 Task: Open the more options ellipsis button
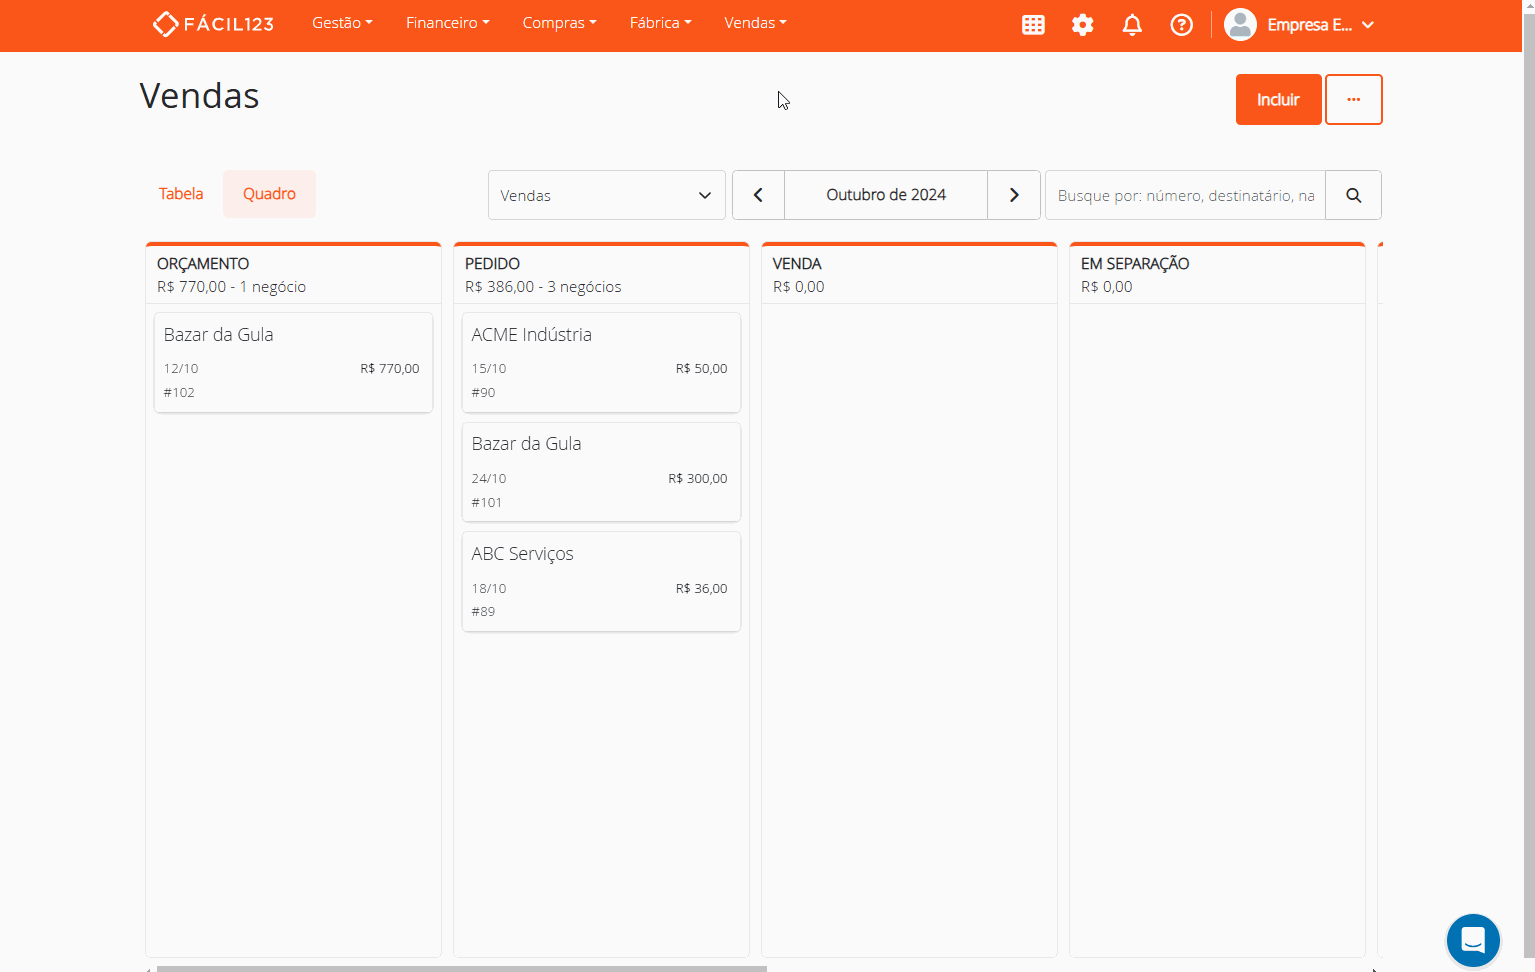tap(1353, 100)
